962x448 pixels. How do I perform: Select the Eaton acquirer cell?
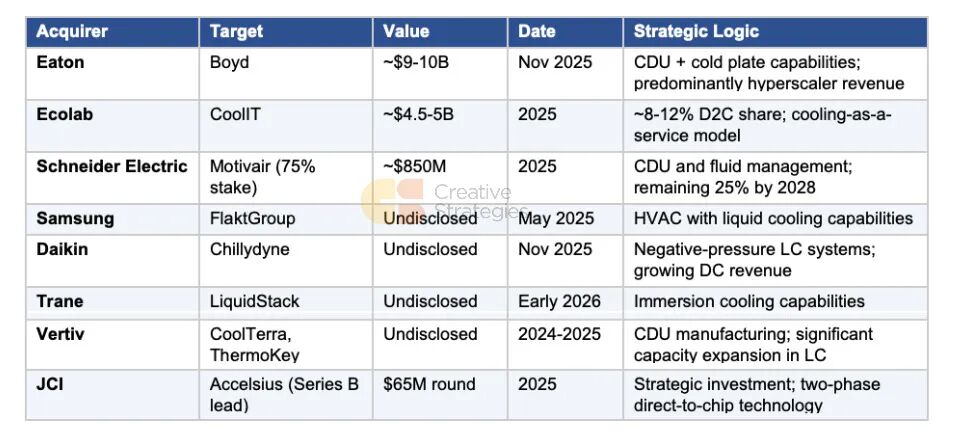61,62
